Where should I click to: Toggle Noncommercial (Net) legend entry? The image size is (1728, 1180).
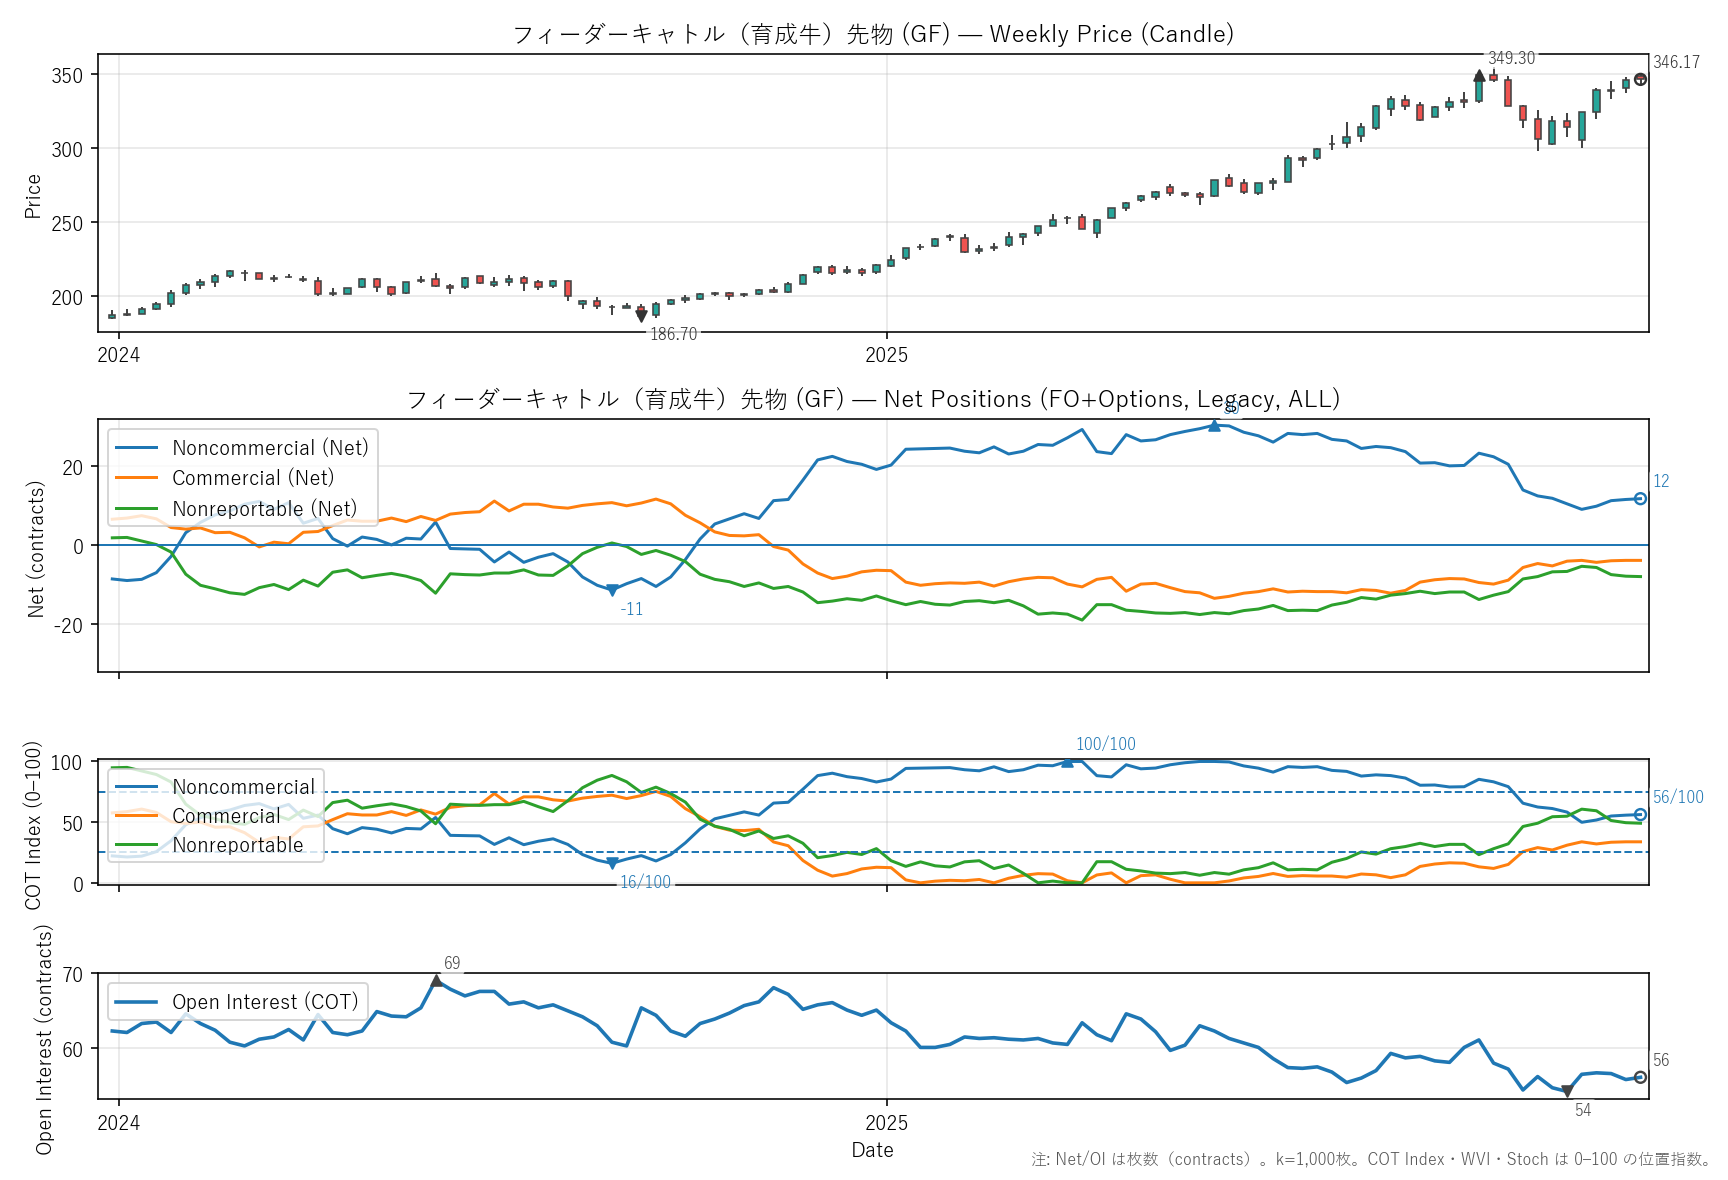(x=270, y=448)
